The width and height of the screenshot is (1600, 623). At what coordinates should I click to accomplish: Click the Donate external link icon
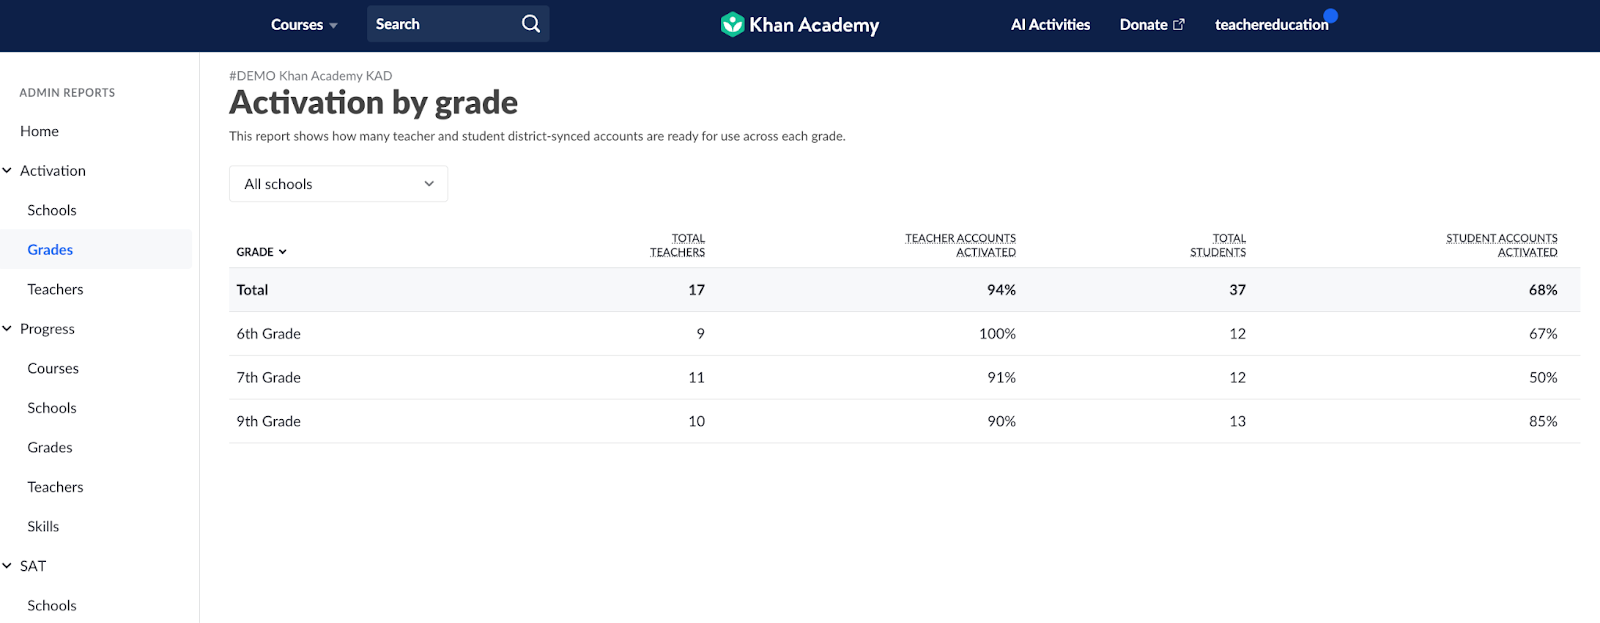click(1179, 24)
